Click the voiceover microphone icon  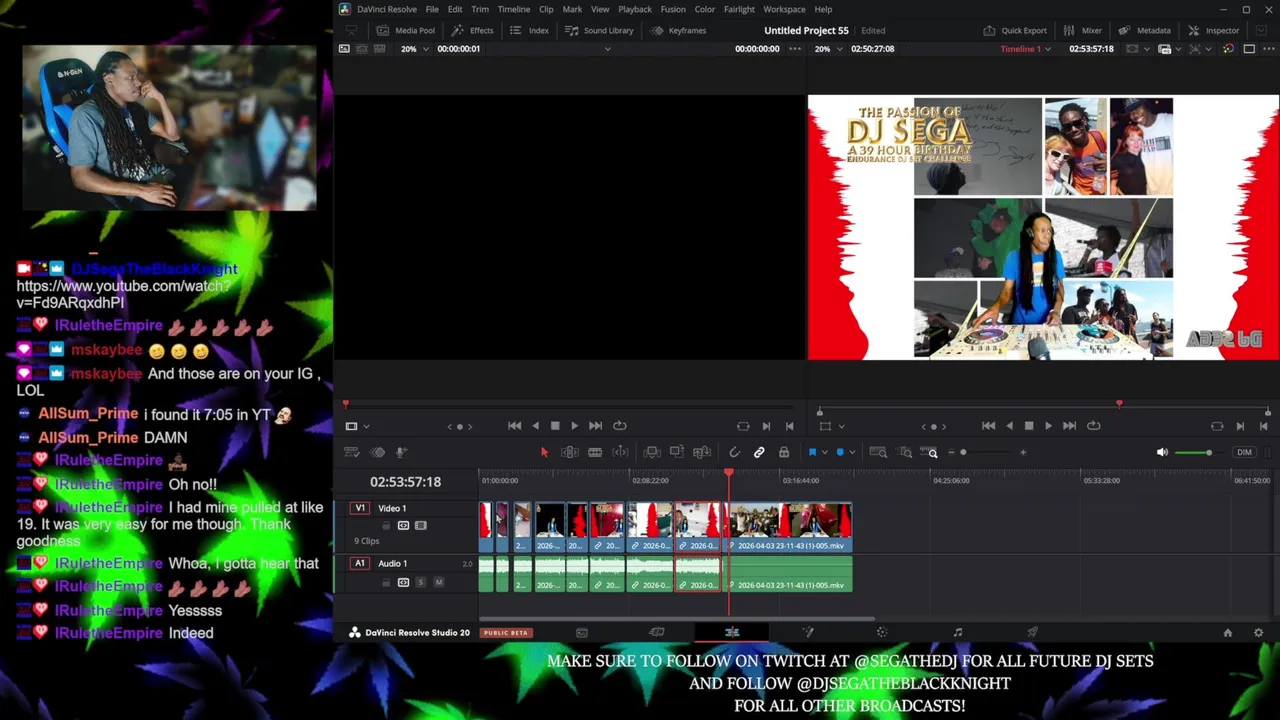402,453
